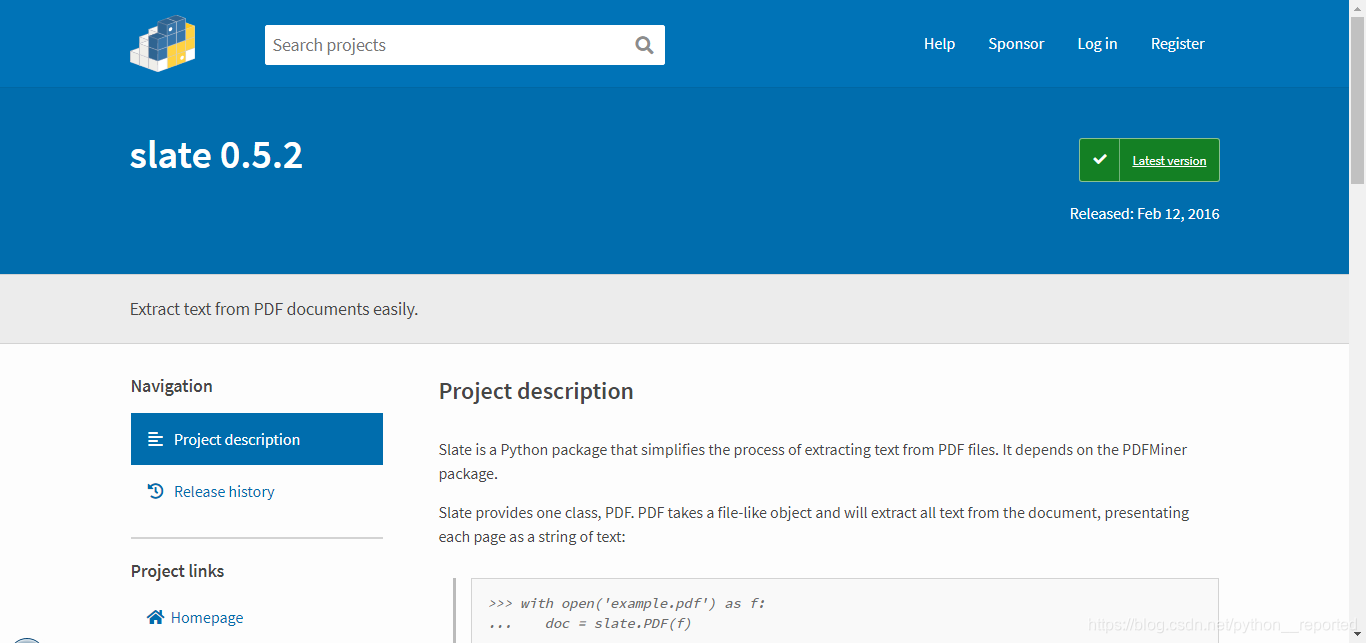Open the Help page
1366x643 pixels.
(939, 43)
